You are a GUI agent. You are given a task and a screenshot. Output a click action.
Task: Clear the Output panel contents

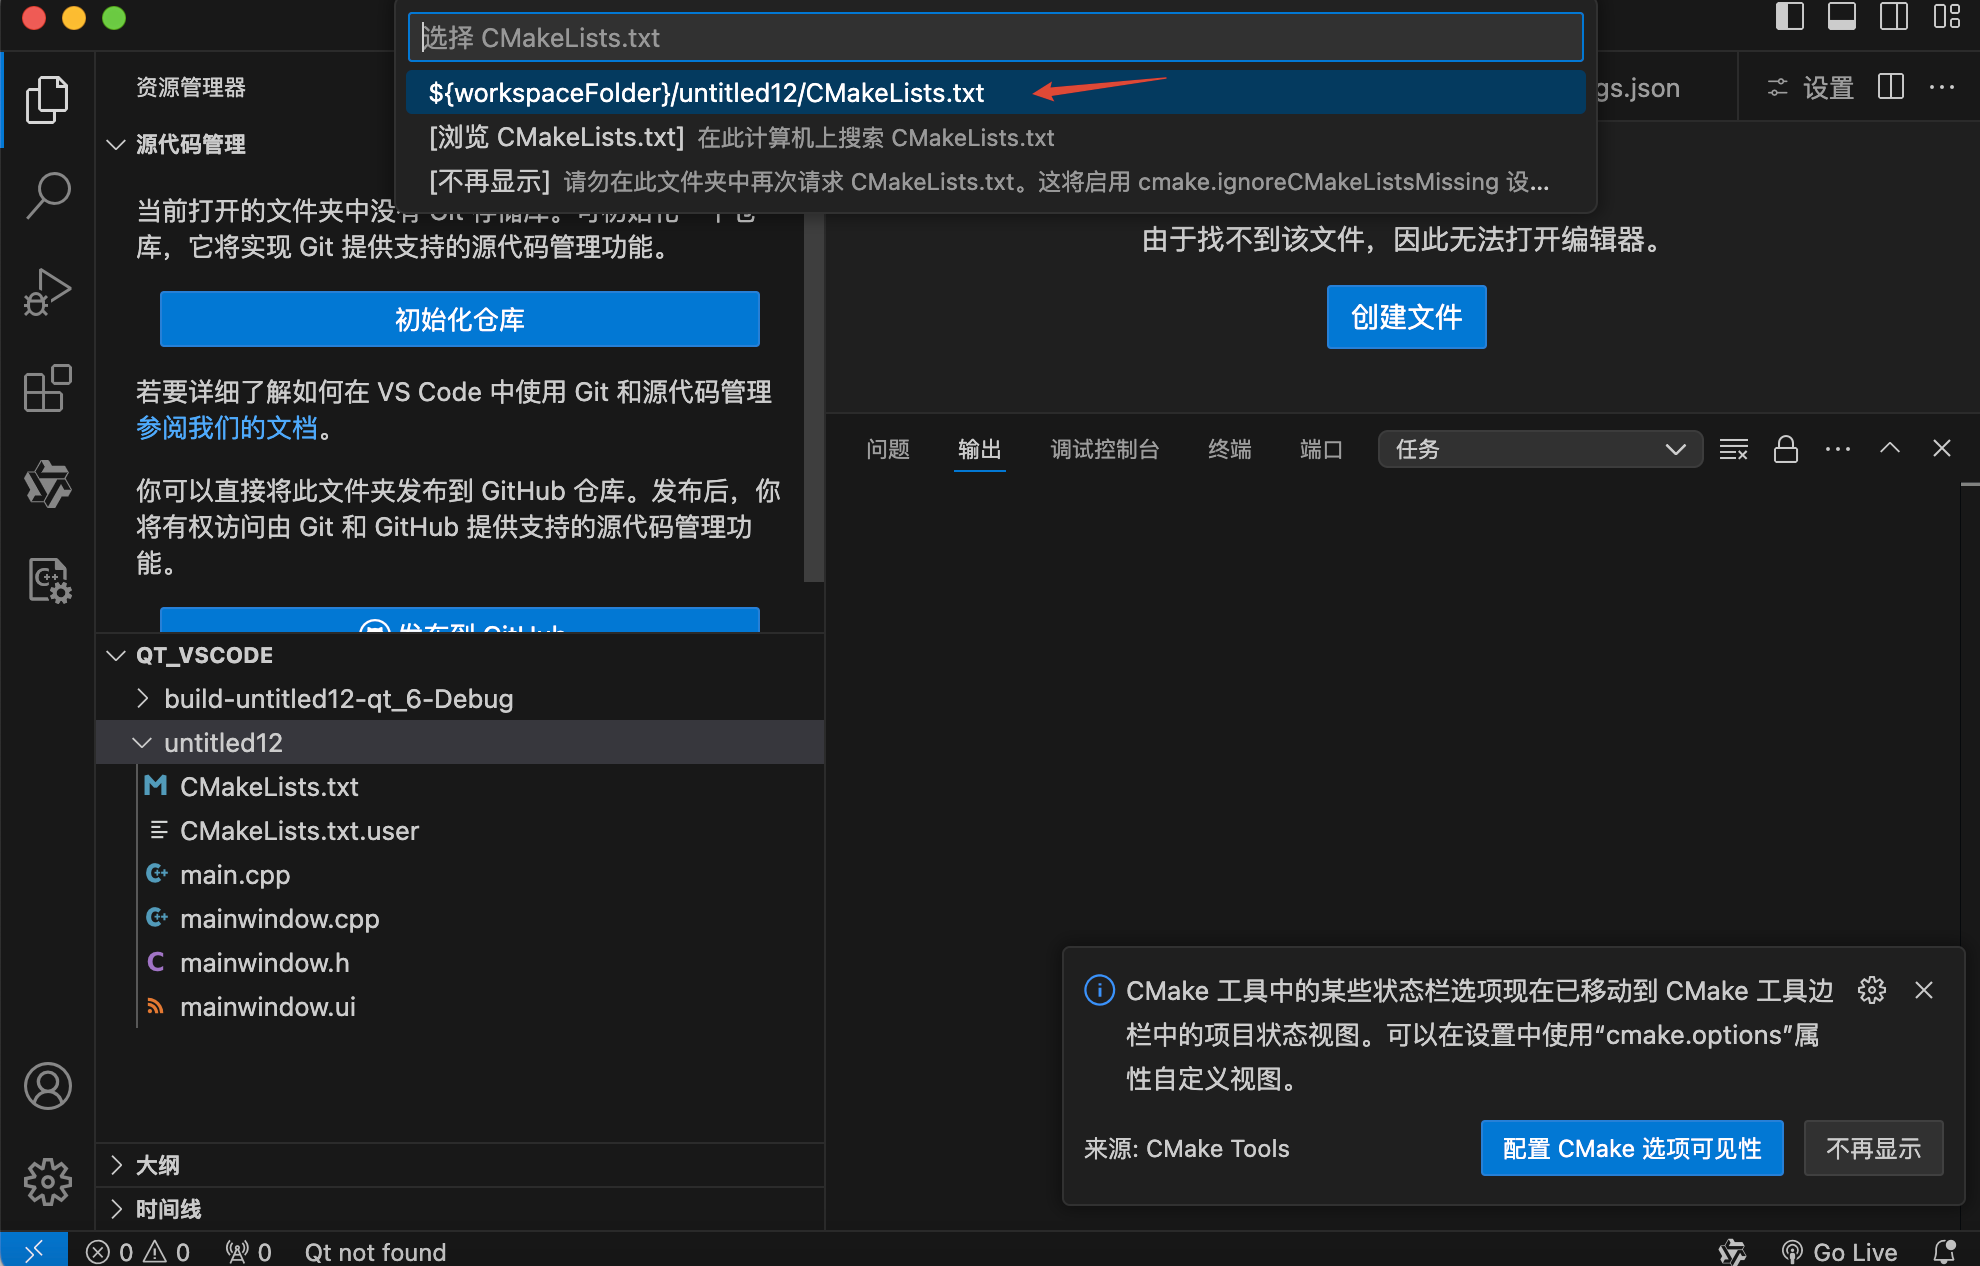point(1733,449)
